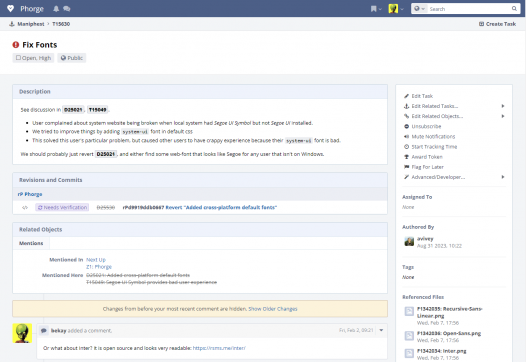
Task: Go to Maniphest breadcrumb
Action: [x=31, y=24]
